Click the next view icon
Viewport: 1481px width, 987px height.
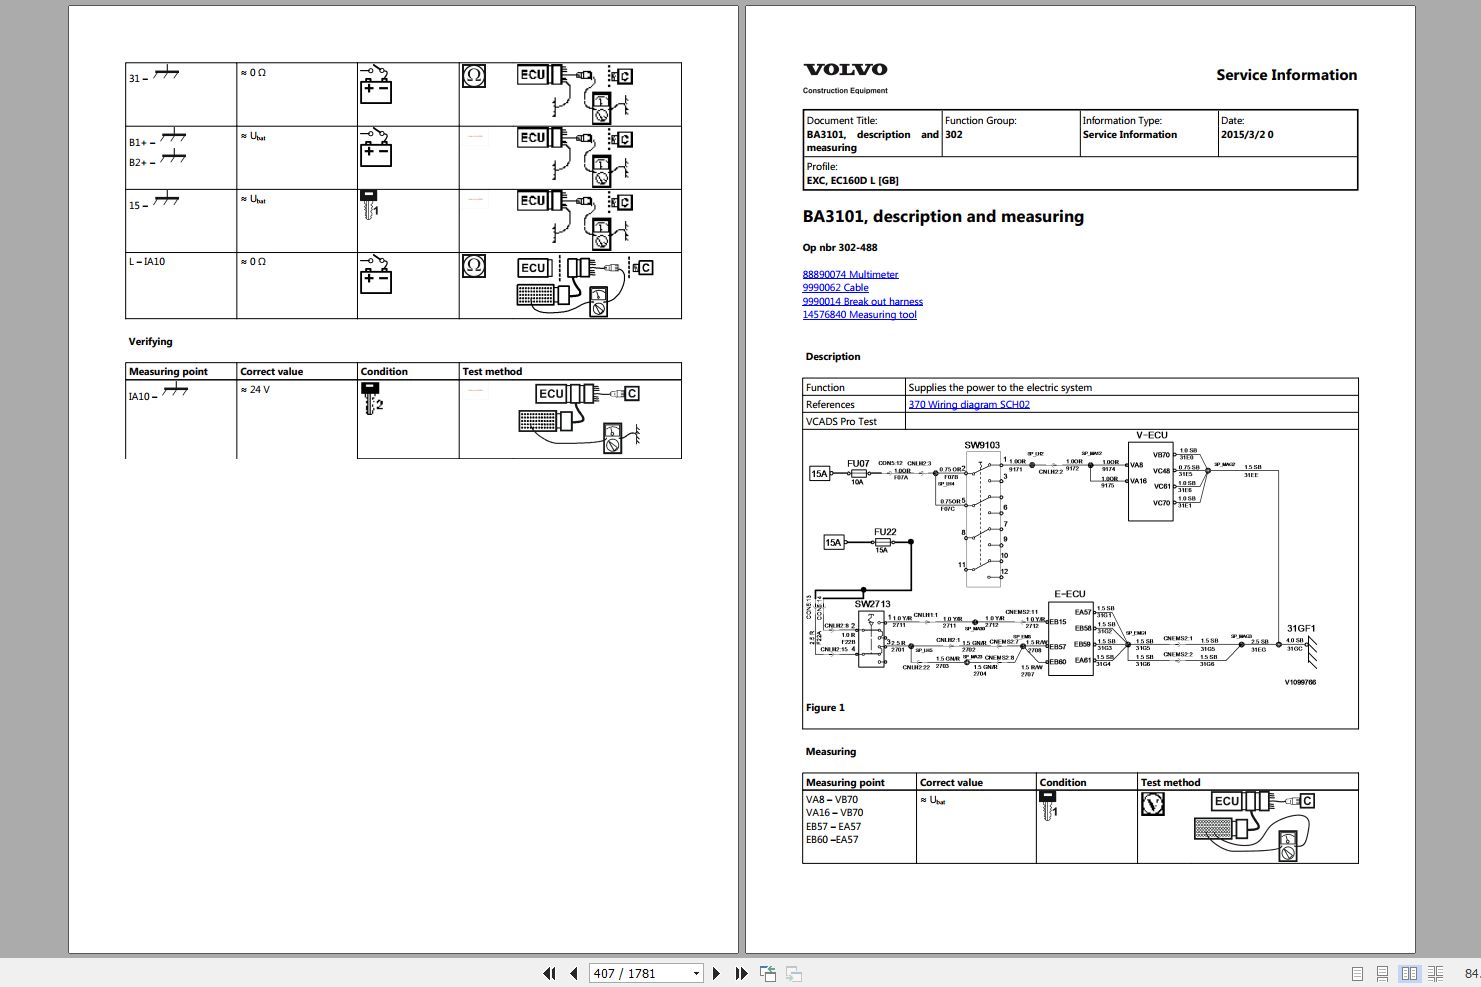click(794, 973)
